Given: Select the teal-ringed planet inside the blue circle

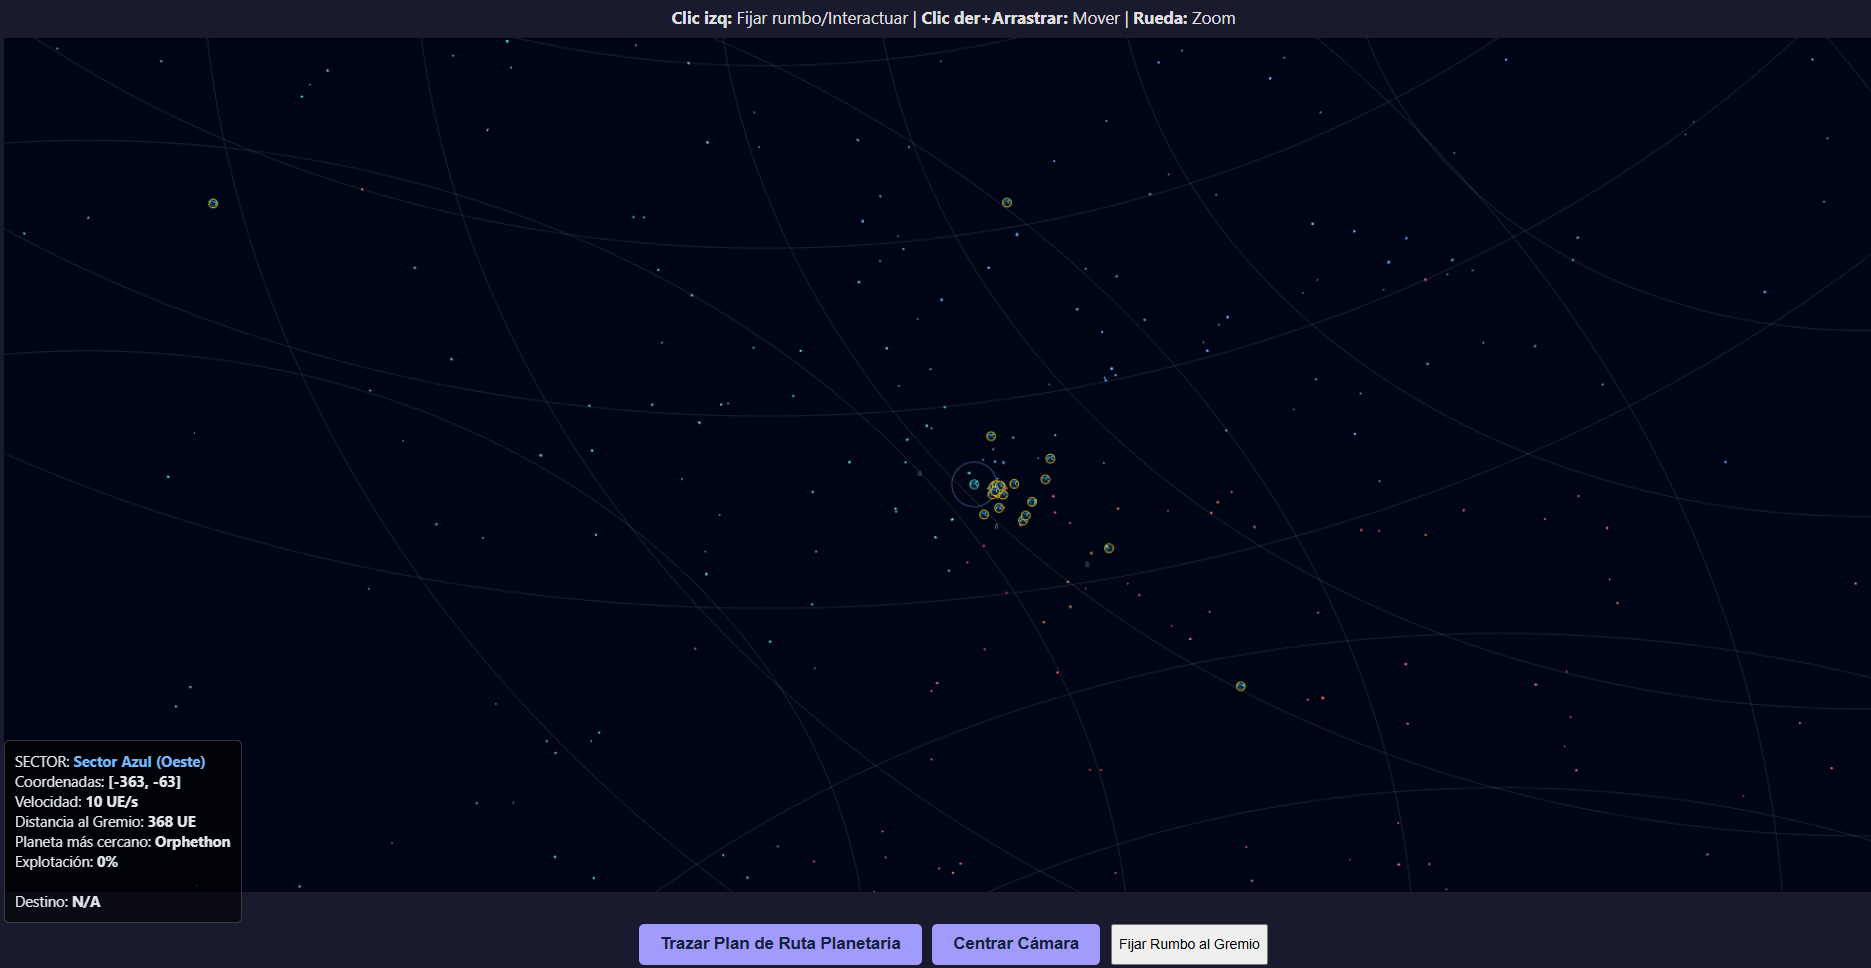Looking at the screenshot, I should pyautogui.click(x=974, y=485).
